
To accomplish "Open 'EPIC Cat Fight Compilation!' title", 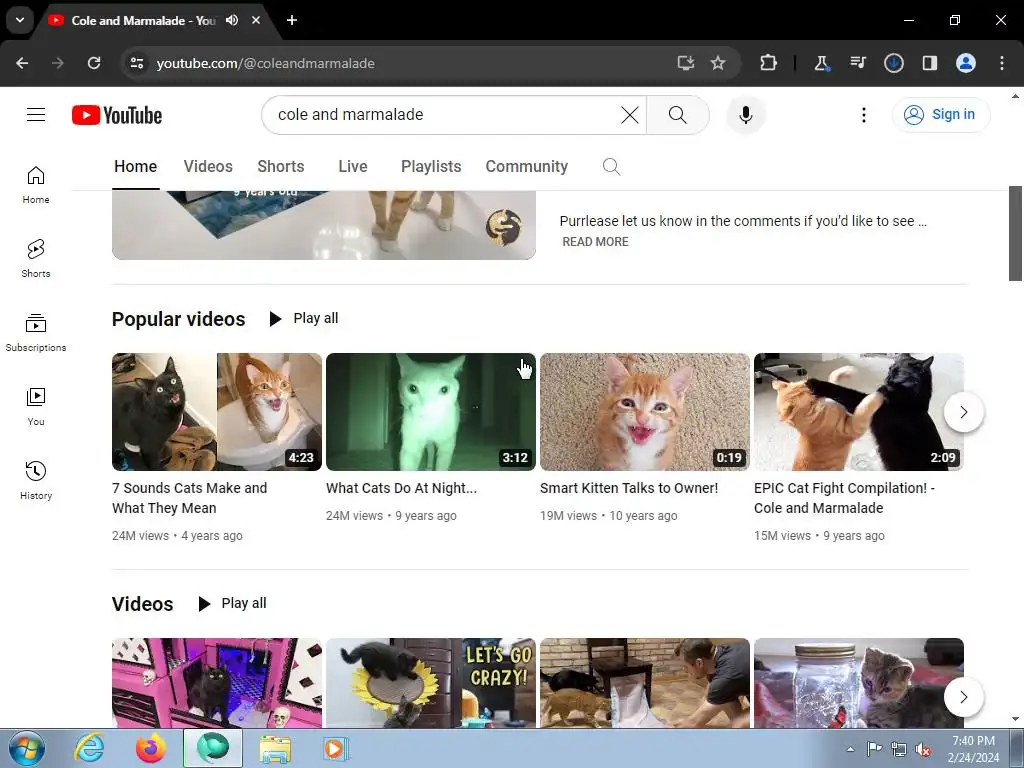I will pyautogui.click(x=844, y=498).
